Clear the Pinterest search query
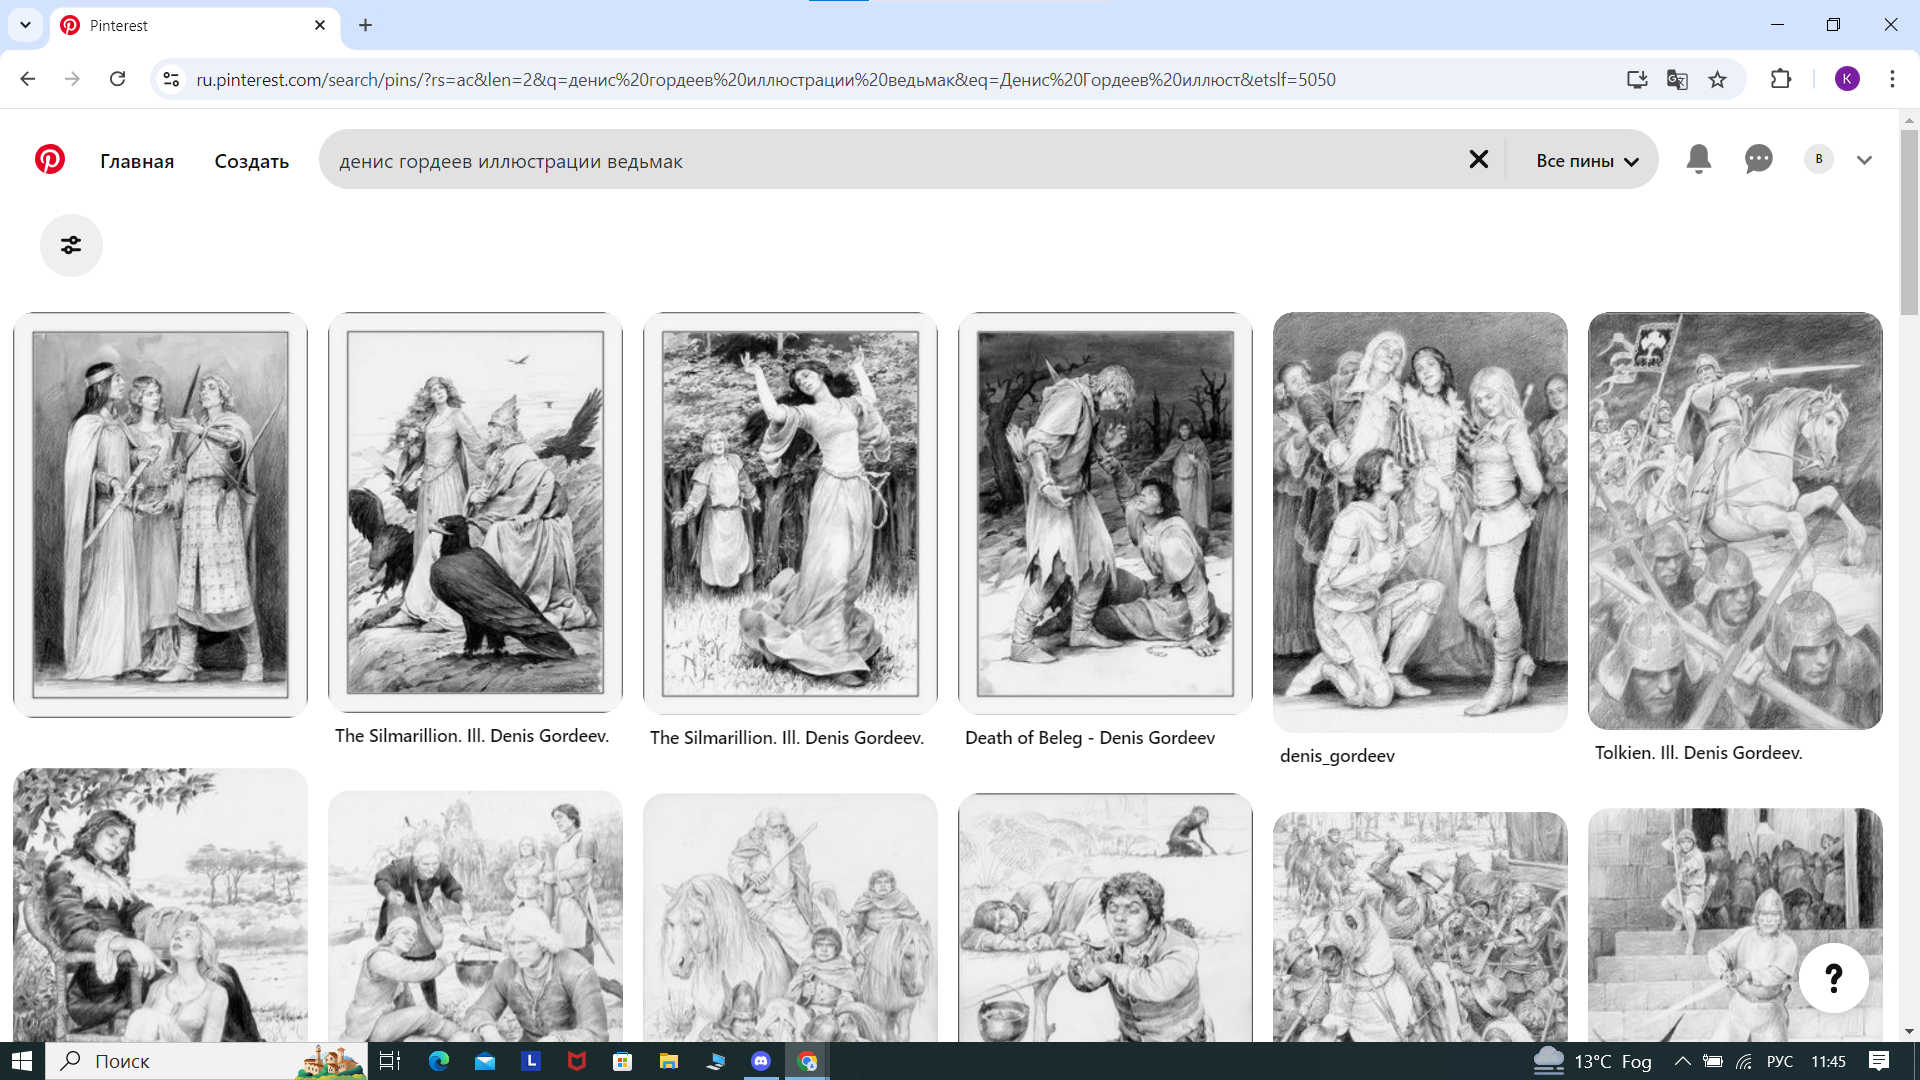The image size is (1920, 1080). click(x=1478, y=160)
